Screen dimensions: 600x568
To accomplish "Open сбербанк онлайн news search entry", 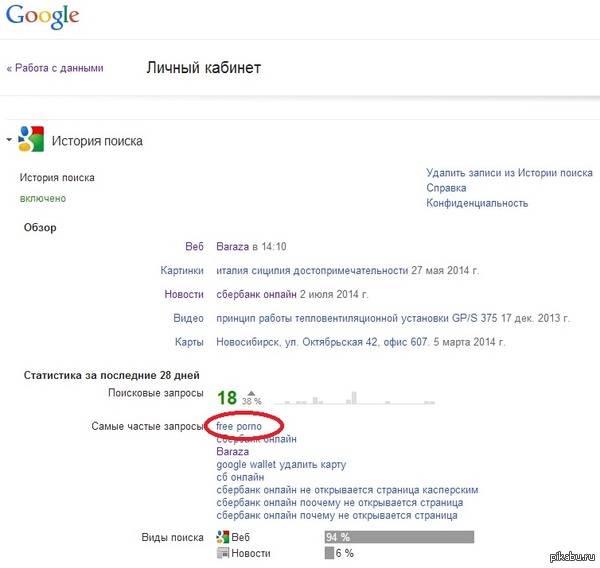I will [257, 295].
